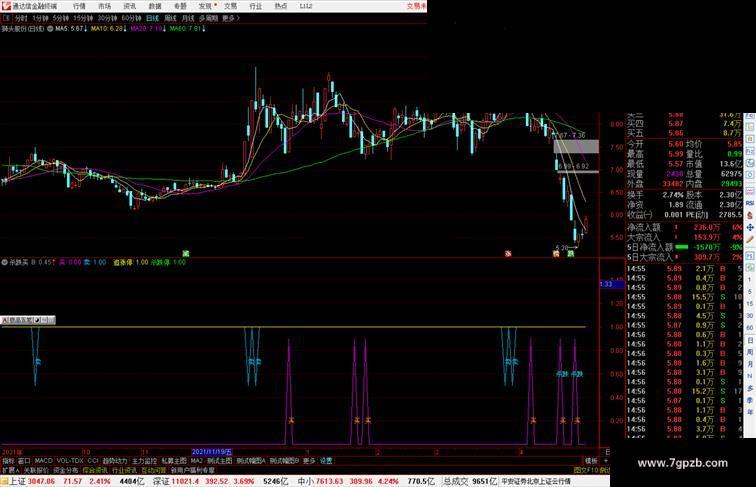Select 1-minute period in right sidebar
Image resolution: width=756 pixels, height=487 pixels.
(x=750, y=280)
